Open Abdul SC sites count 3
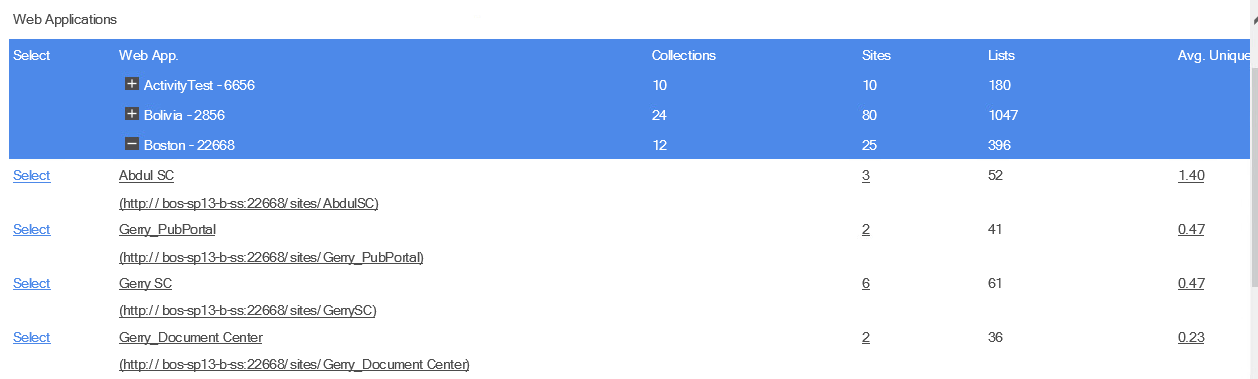The width and height of the screenshot is (1258, 379). [866, 176]
